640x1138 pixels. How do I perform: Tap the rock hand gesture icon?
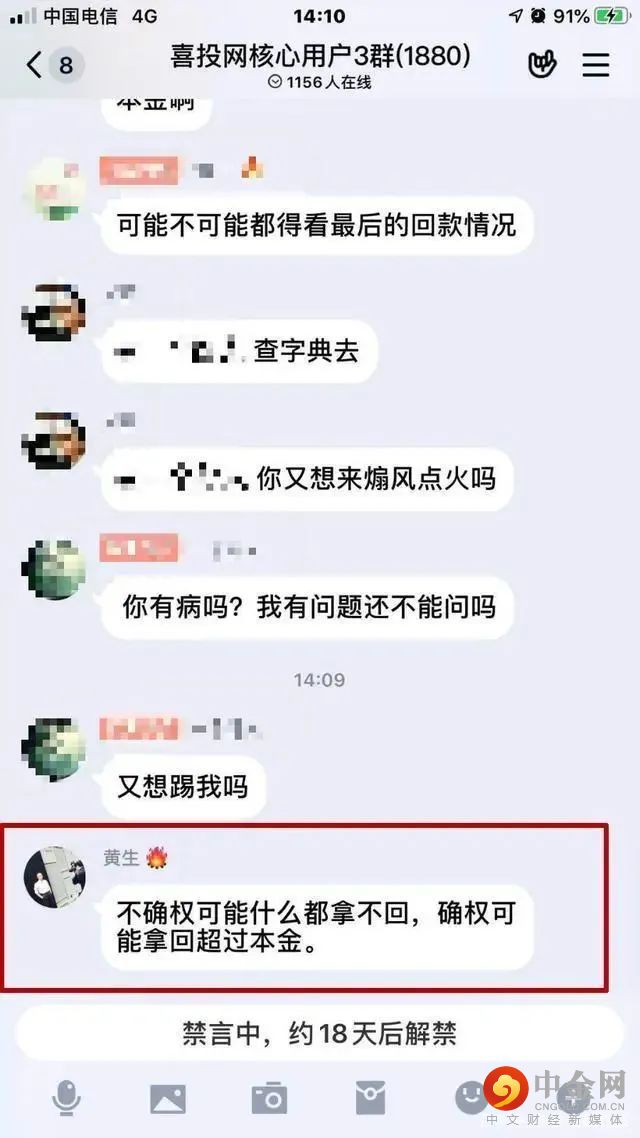tap(541, 65)
